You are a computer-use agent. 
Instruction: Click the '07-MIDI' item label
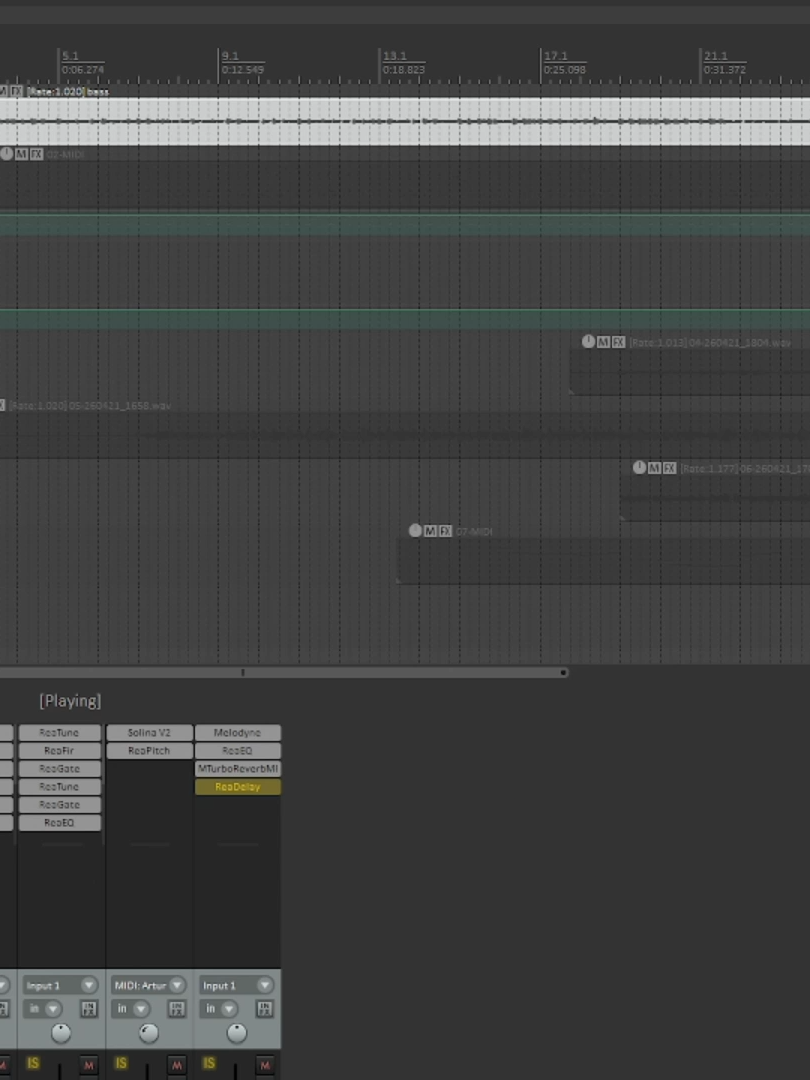[474, 531]
